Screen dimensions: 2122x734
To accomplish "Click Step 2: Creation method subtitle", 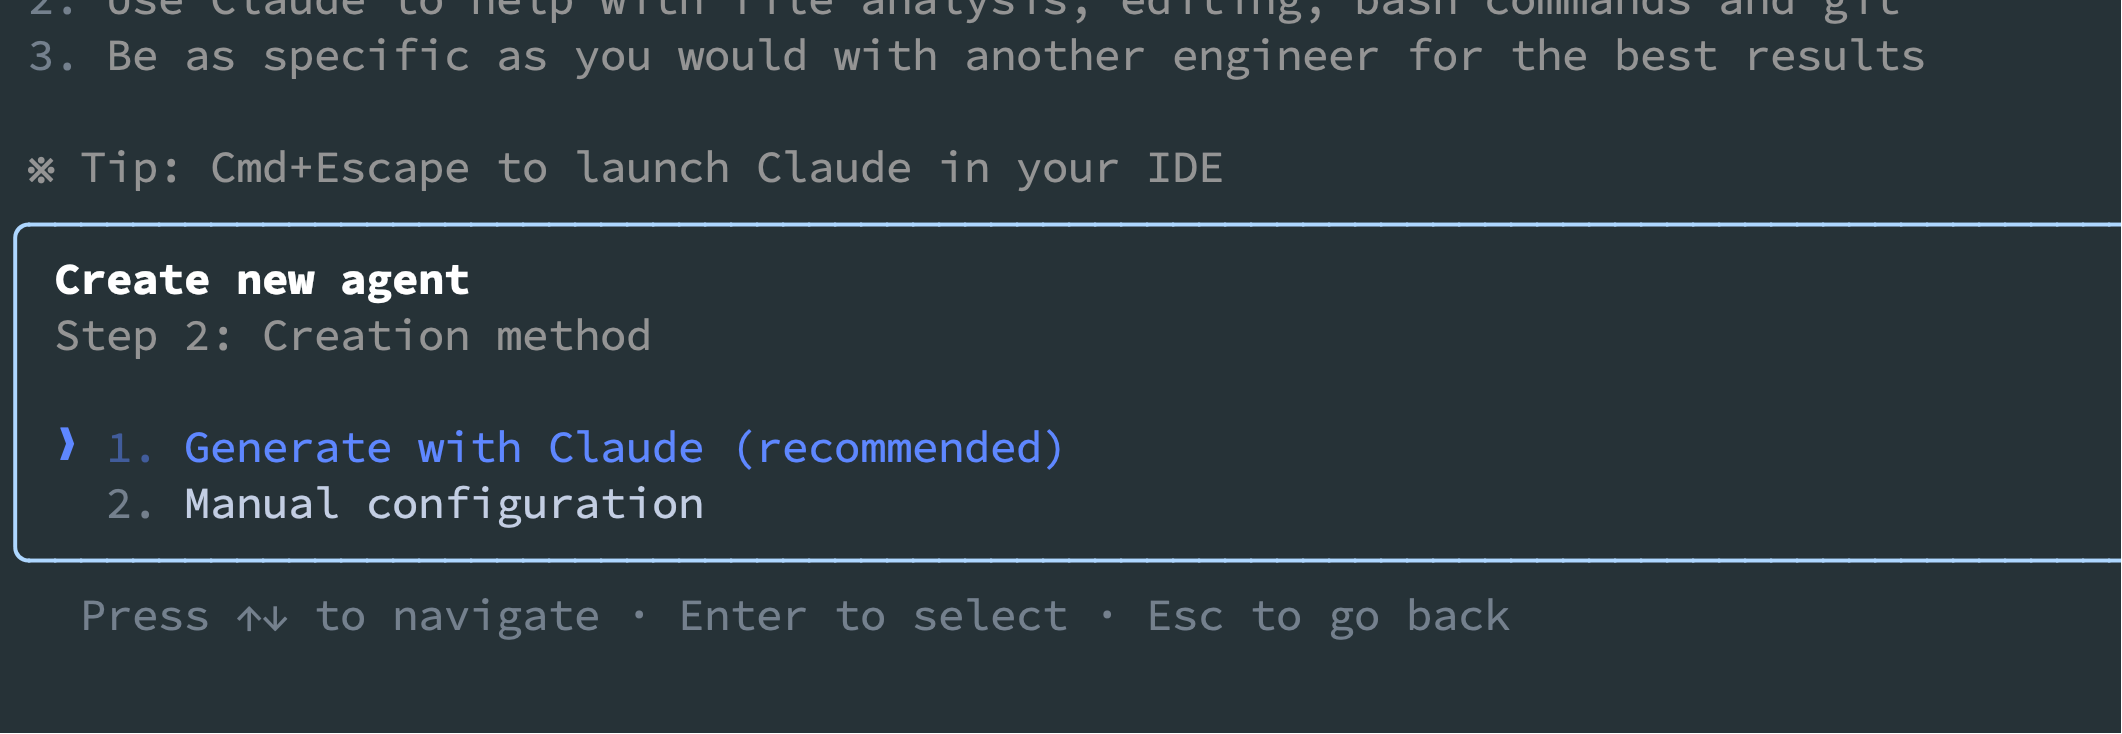I will click(353, 336).
